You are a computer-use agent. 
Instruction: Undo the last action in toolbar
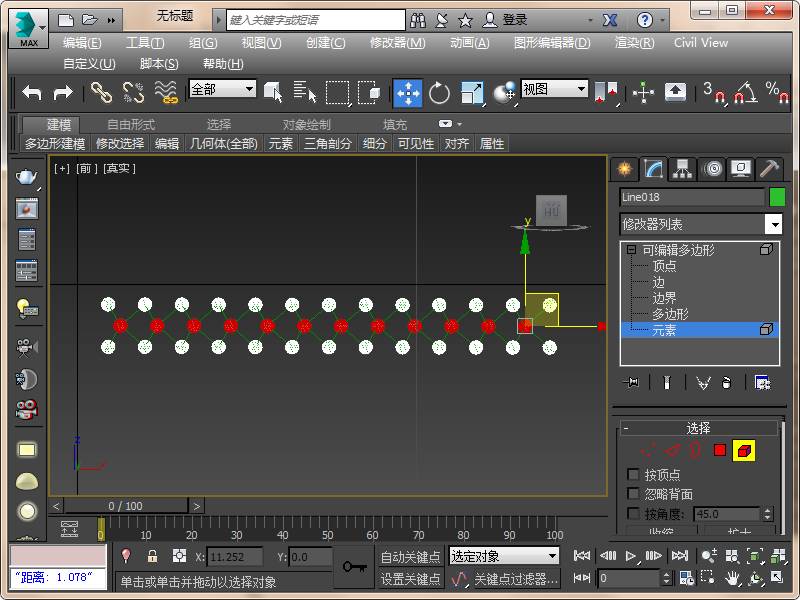click(x=32, y=93)
